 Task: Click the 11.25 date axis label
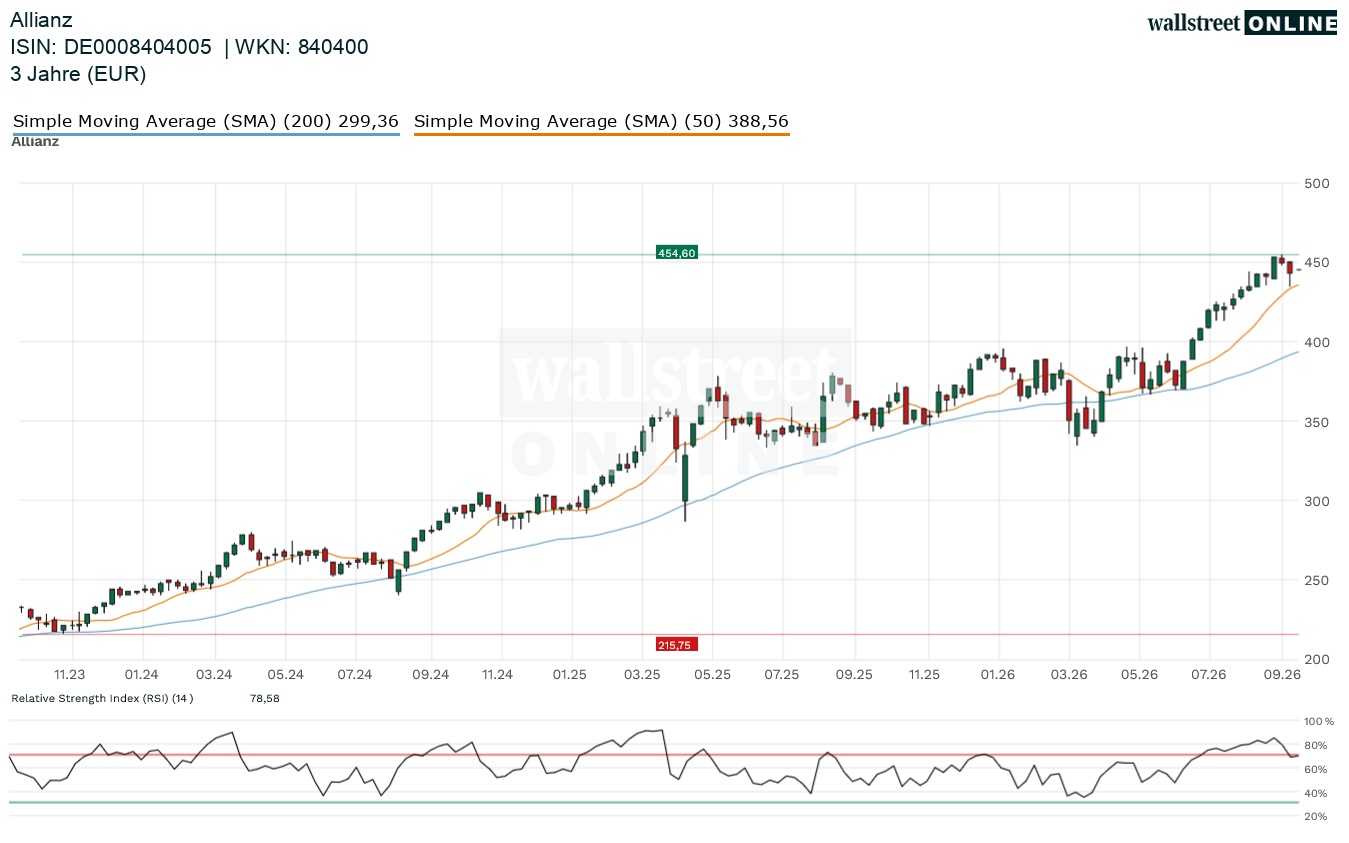pyautogui.click(x=925, y=675)
